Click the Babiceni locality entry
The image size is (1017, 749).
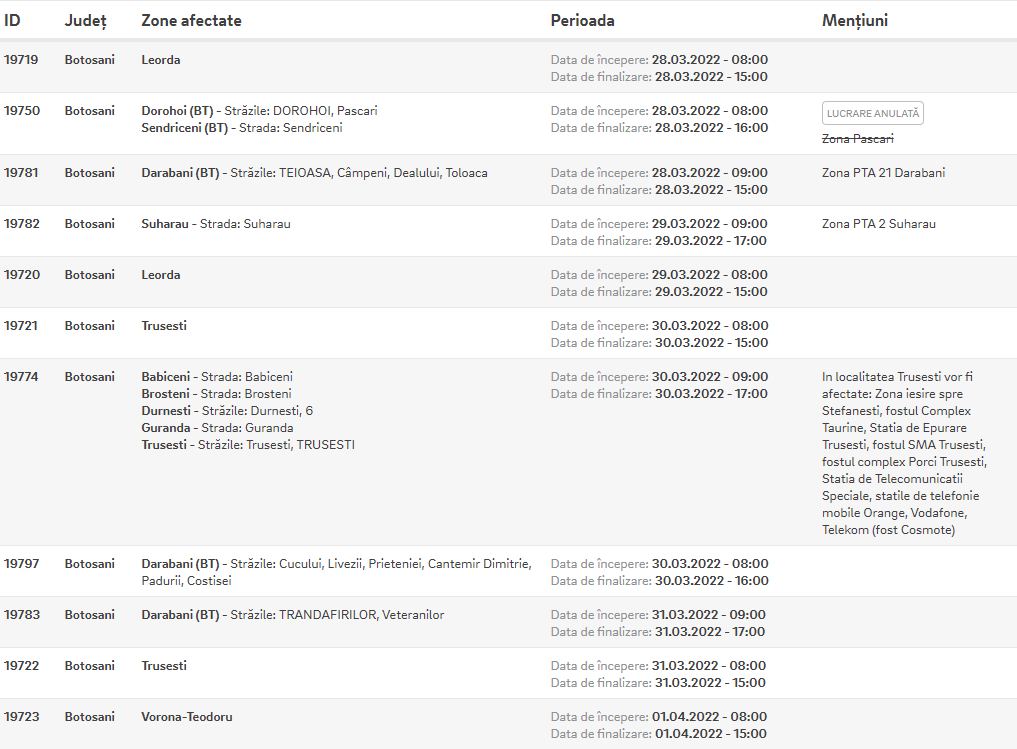[x=217, y=377]
